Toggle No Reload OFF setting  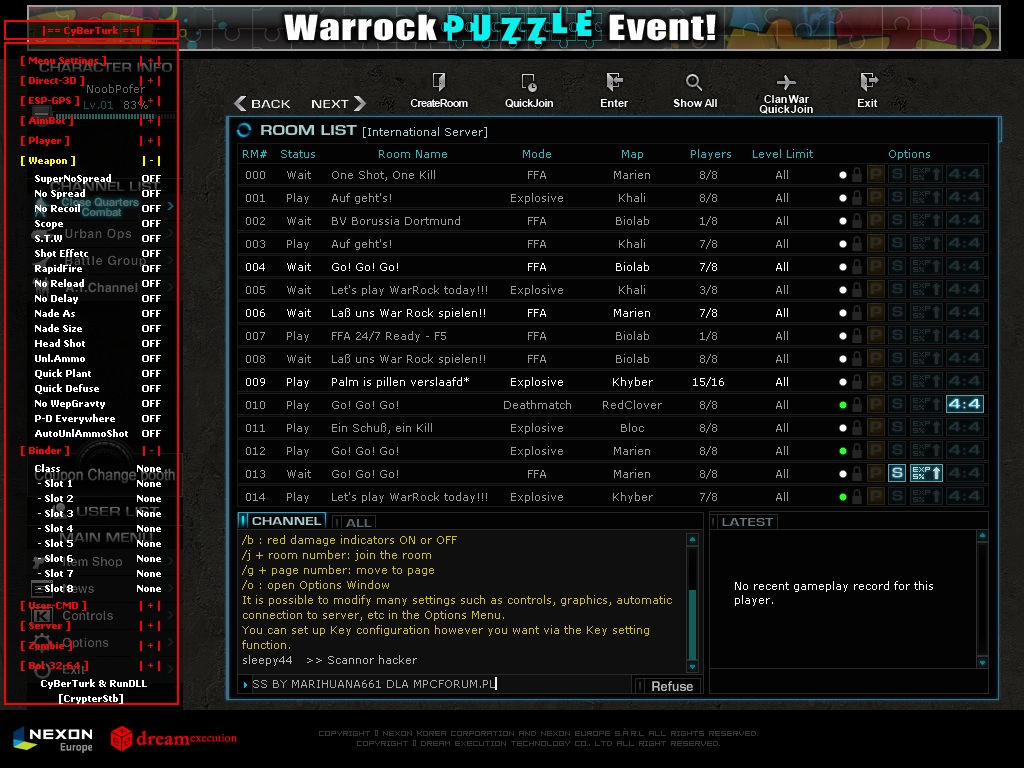151,283
